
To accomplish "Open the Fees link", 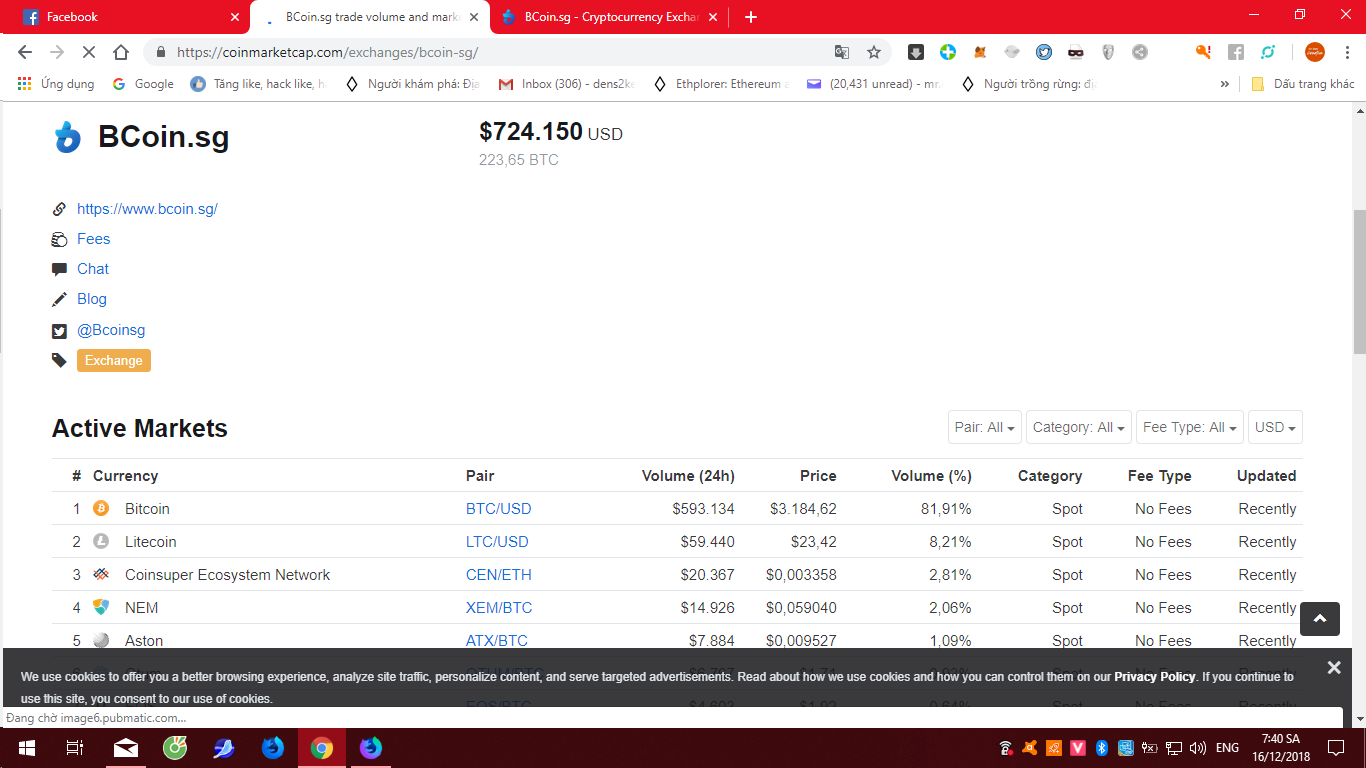I will coord(93,239).
